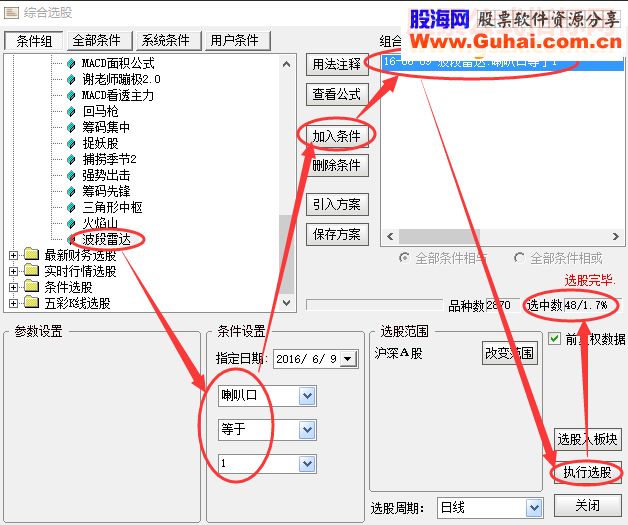Viewport: 628px width, 525px height.
Task: Open the 等于 comparison dropdown
Action: pos(308,430)
